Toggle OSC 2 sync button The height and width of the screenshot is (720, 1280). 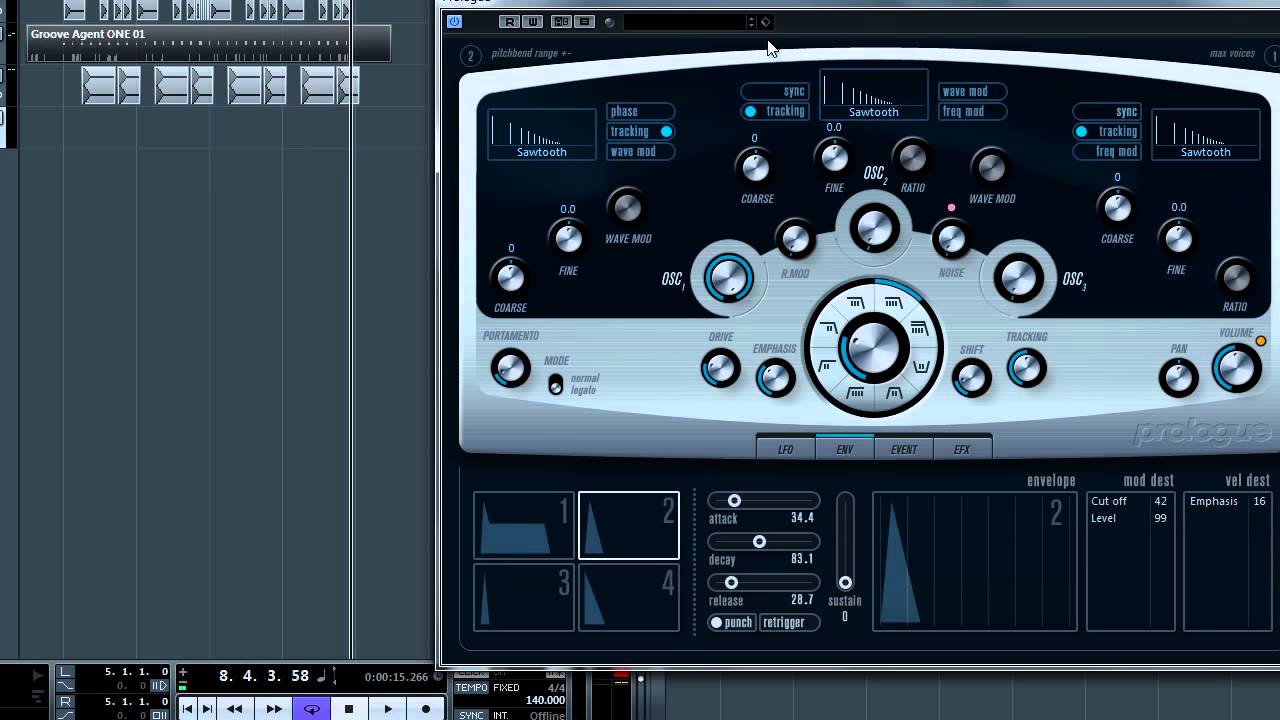(775, 91)
